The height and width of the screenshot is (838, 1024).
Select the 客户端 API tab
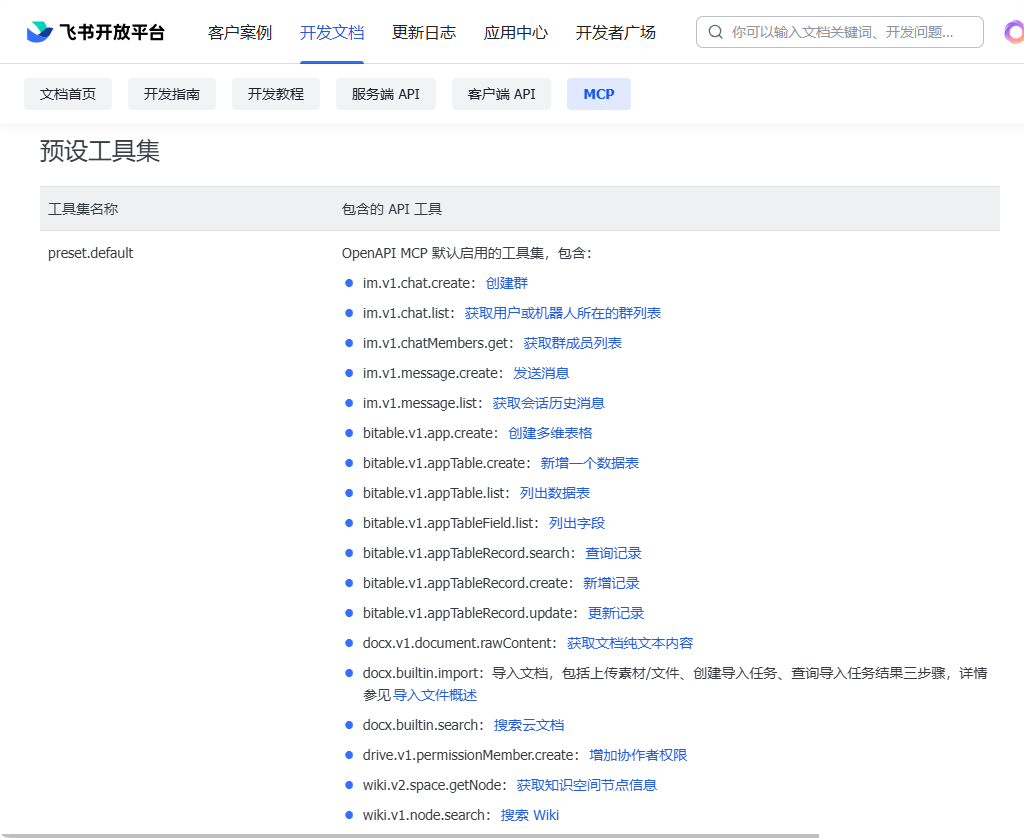click(x=502, y=94)
